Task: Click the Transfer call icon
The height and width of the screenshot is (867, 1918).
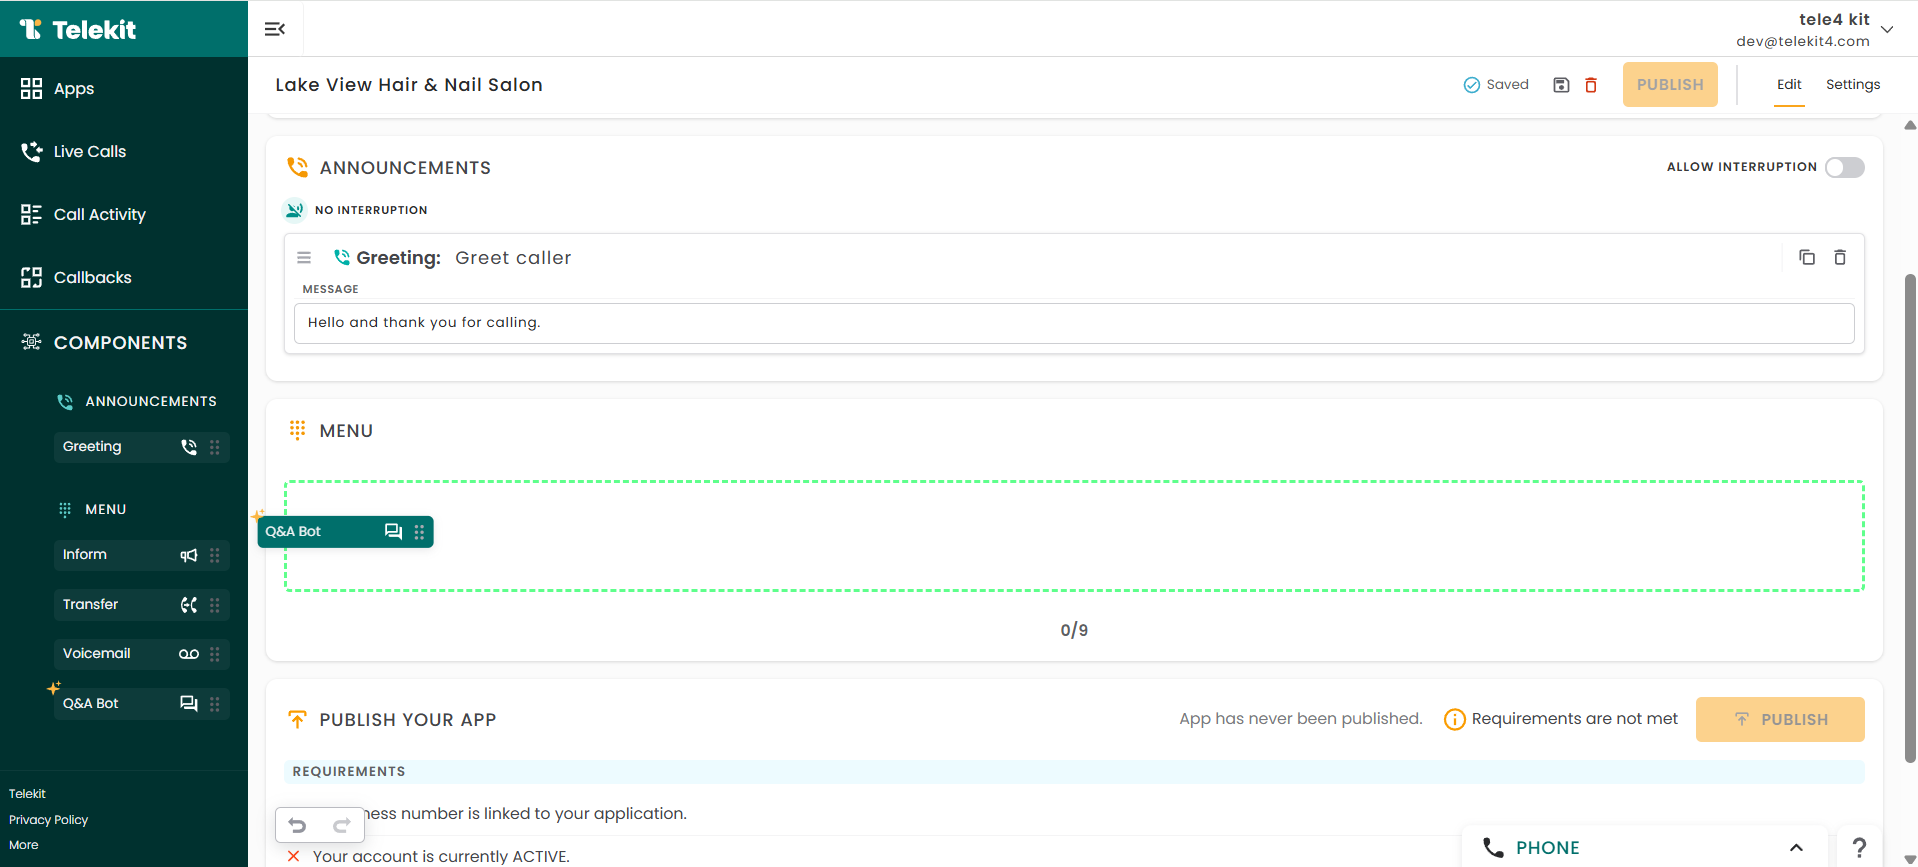Action: [189, 605]
